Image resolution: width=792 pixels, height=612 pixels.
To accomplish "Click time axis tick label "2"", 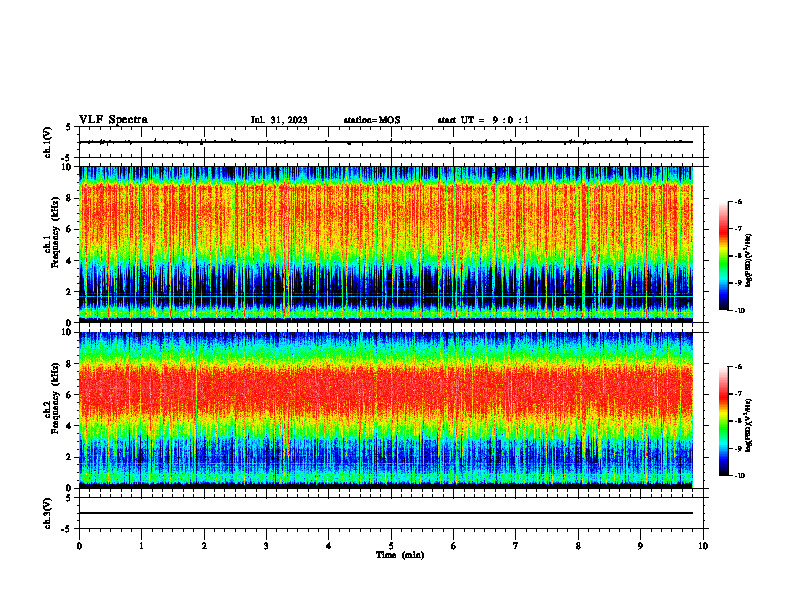I will (204, 546).
